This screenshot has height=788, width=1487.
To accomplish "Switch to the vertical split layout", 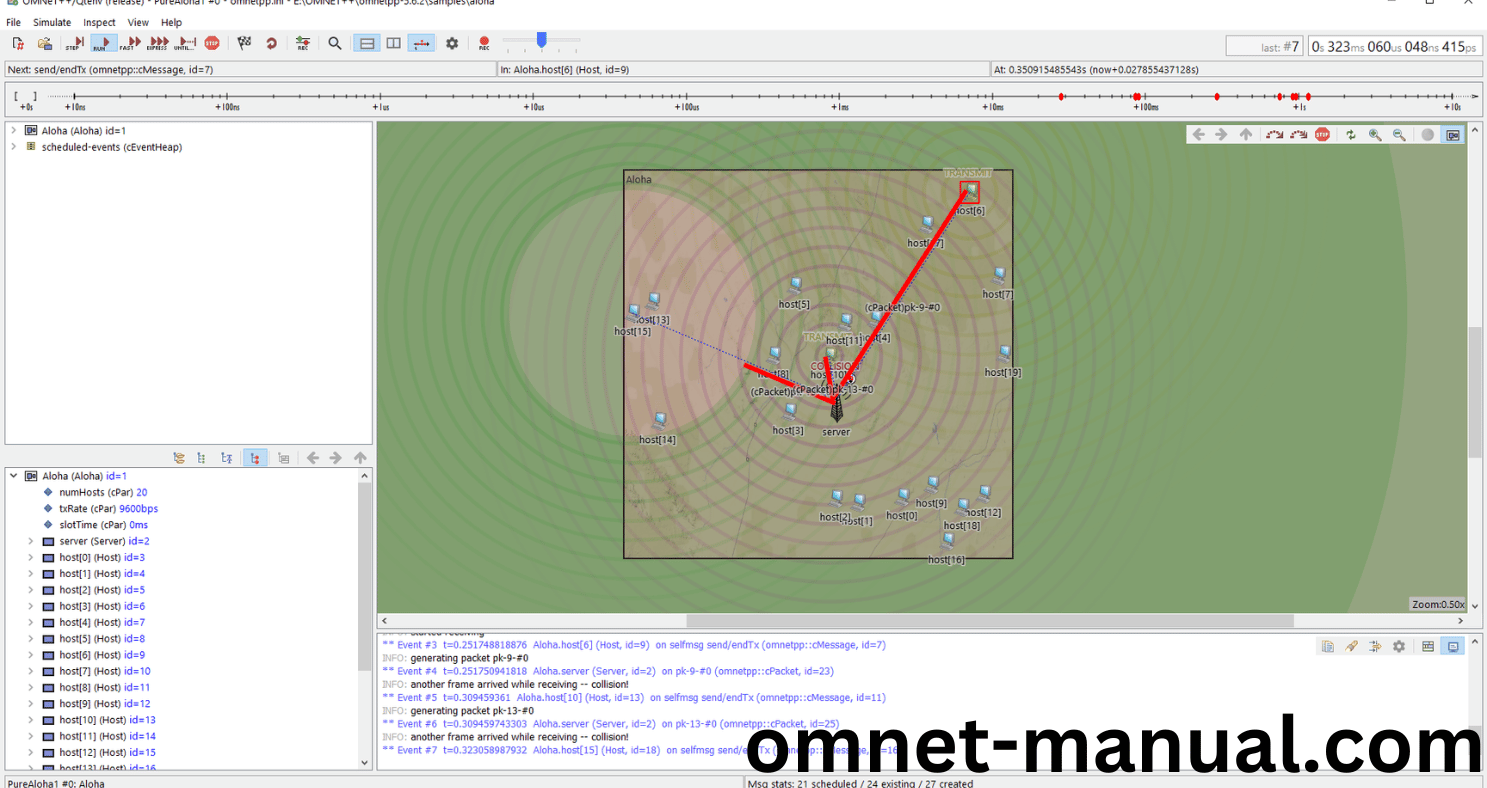I will pos(394,44).
